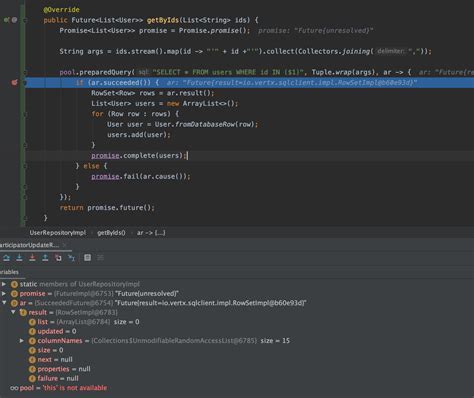The height and width of the screenshot is (398, 474).
Task: Select the ParticipatorUpdateR... debug session tab
Action: click(x=29, y=245)
